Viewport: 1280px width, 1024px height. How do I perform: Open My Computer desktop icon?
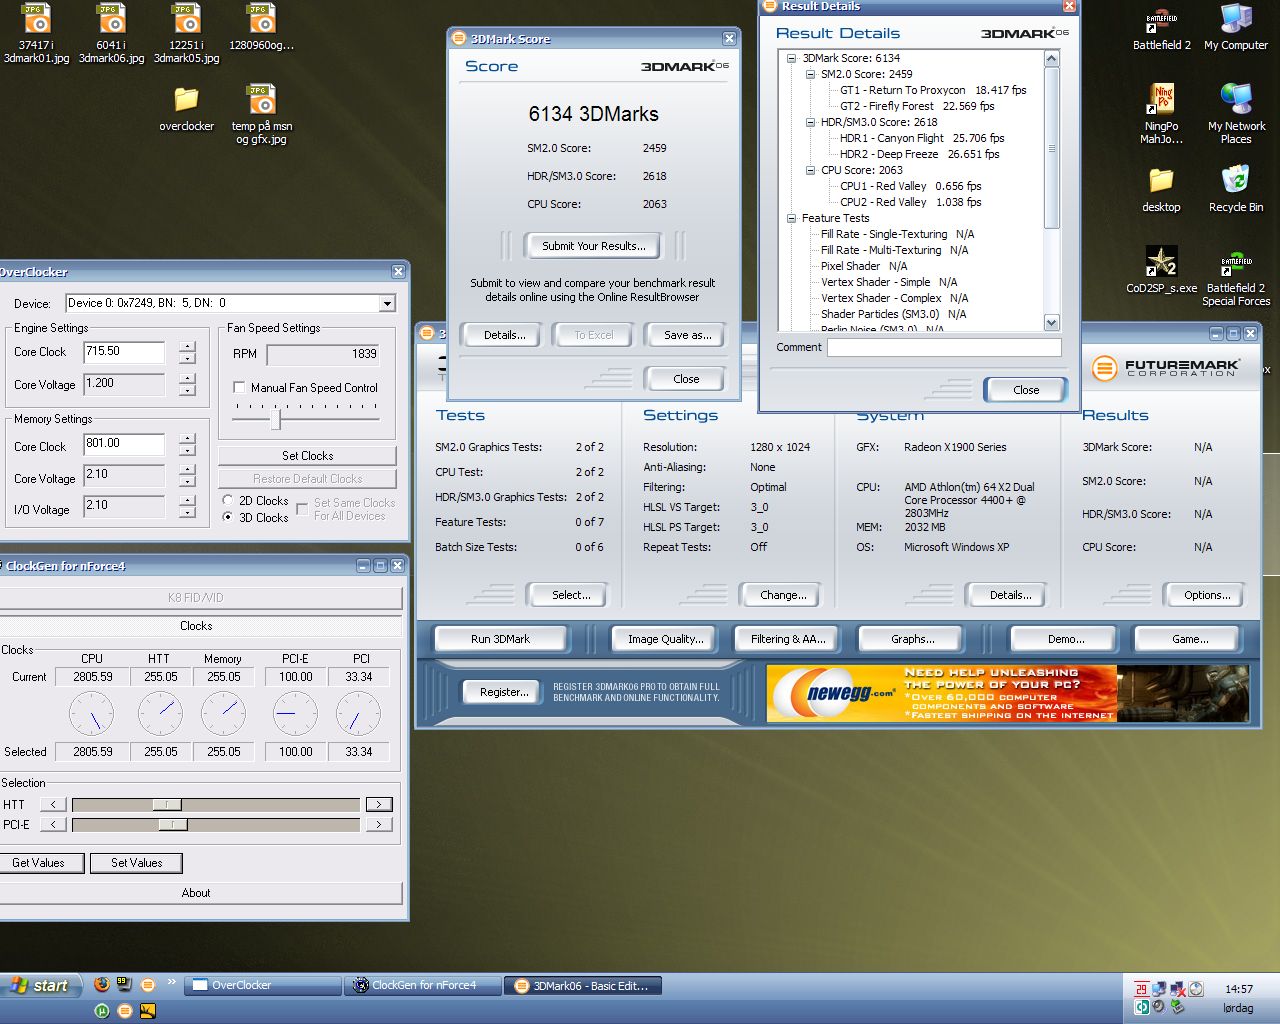pyautogui.click(x=1236, y=28)
